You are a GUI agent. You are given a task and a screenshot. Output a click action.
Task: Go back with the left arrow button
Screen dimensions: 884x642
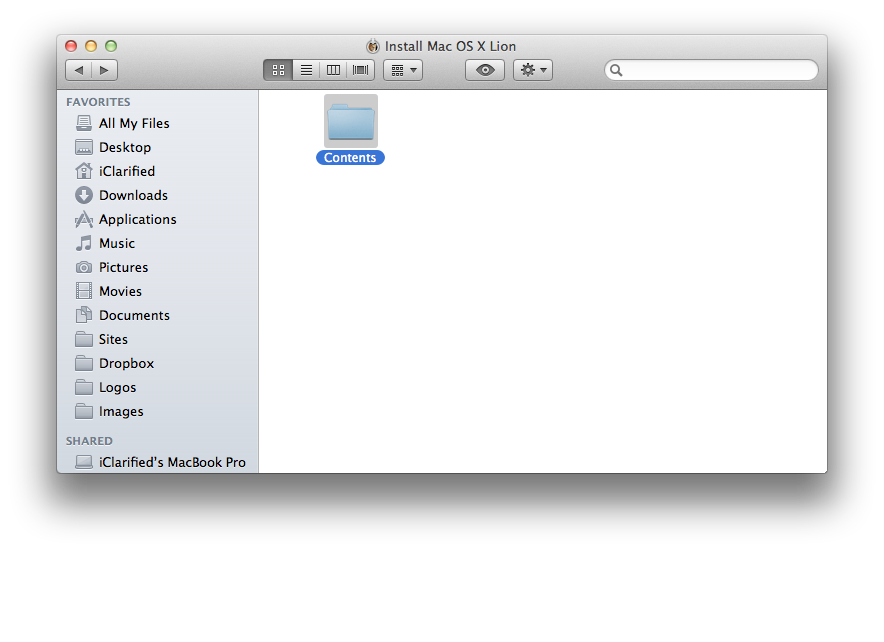(x=79, y=70)
